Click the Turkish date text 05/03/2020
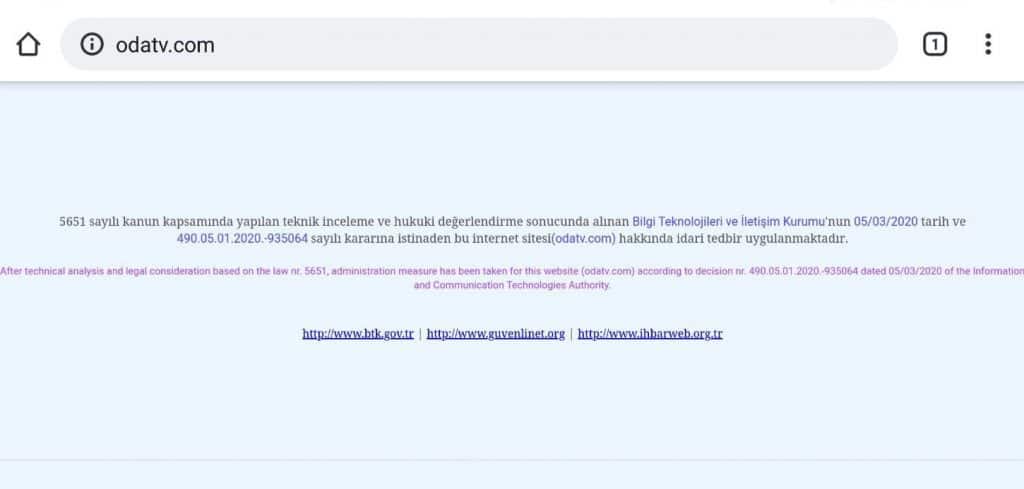This screenshot has height=489, width=1024. coord(886,221)
